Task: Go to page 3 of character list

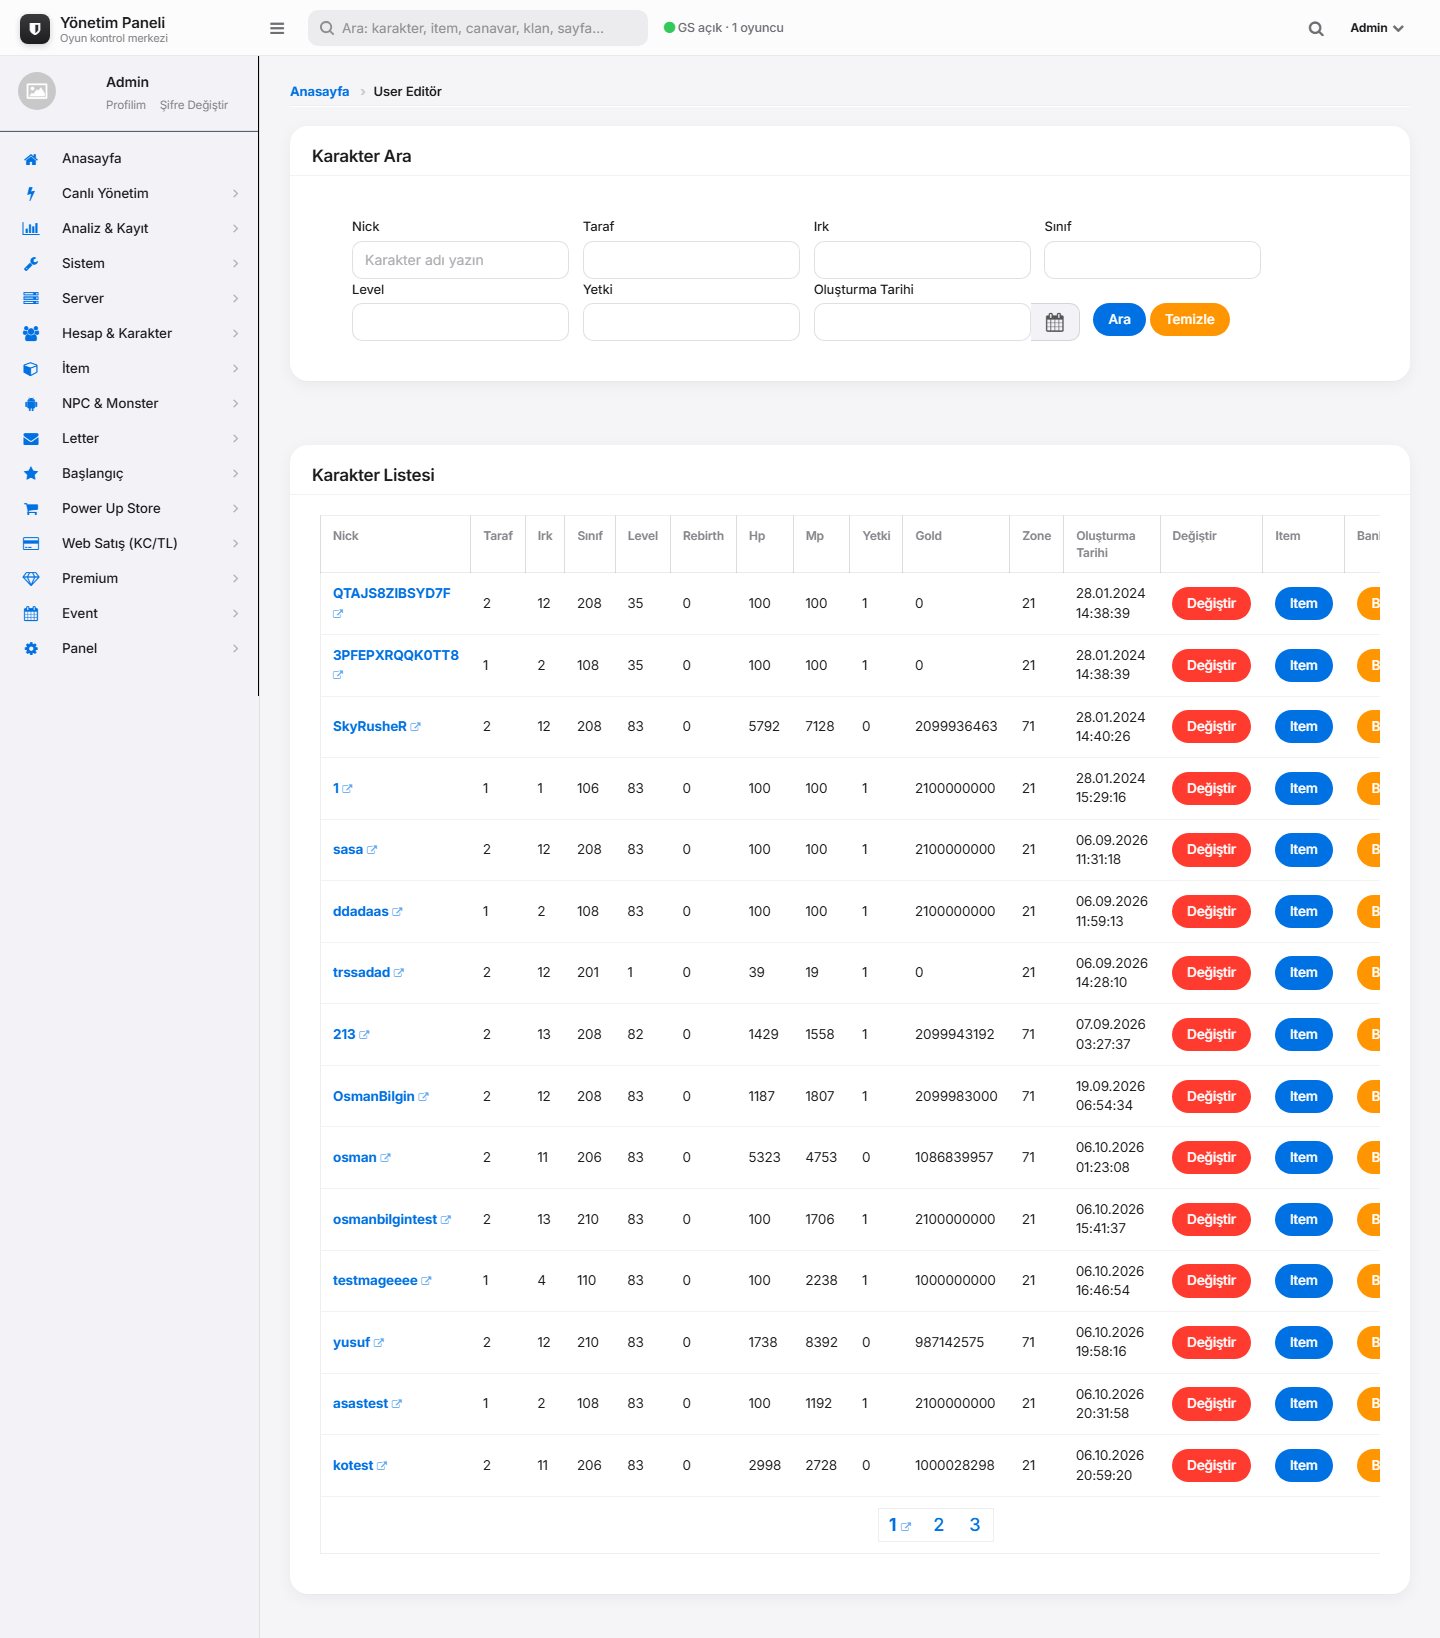Action: click(x=975, y=1525)
